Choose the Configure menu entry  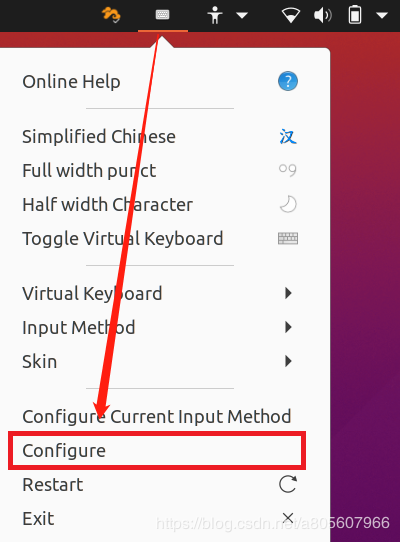point(157,450)
